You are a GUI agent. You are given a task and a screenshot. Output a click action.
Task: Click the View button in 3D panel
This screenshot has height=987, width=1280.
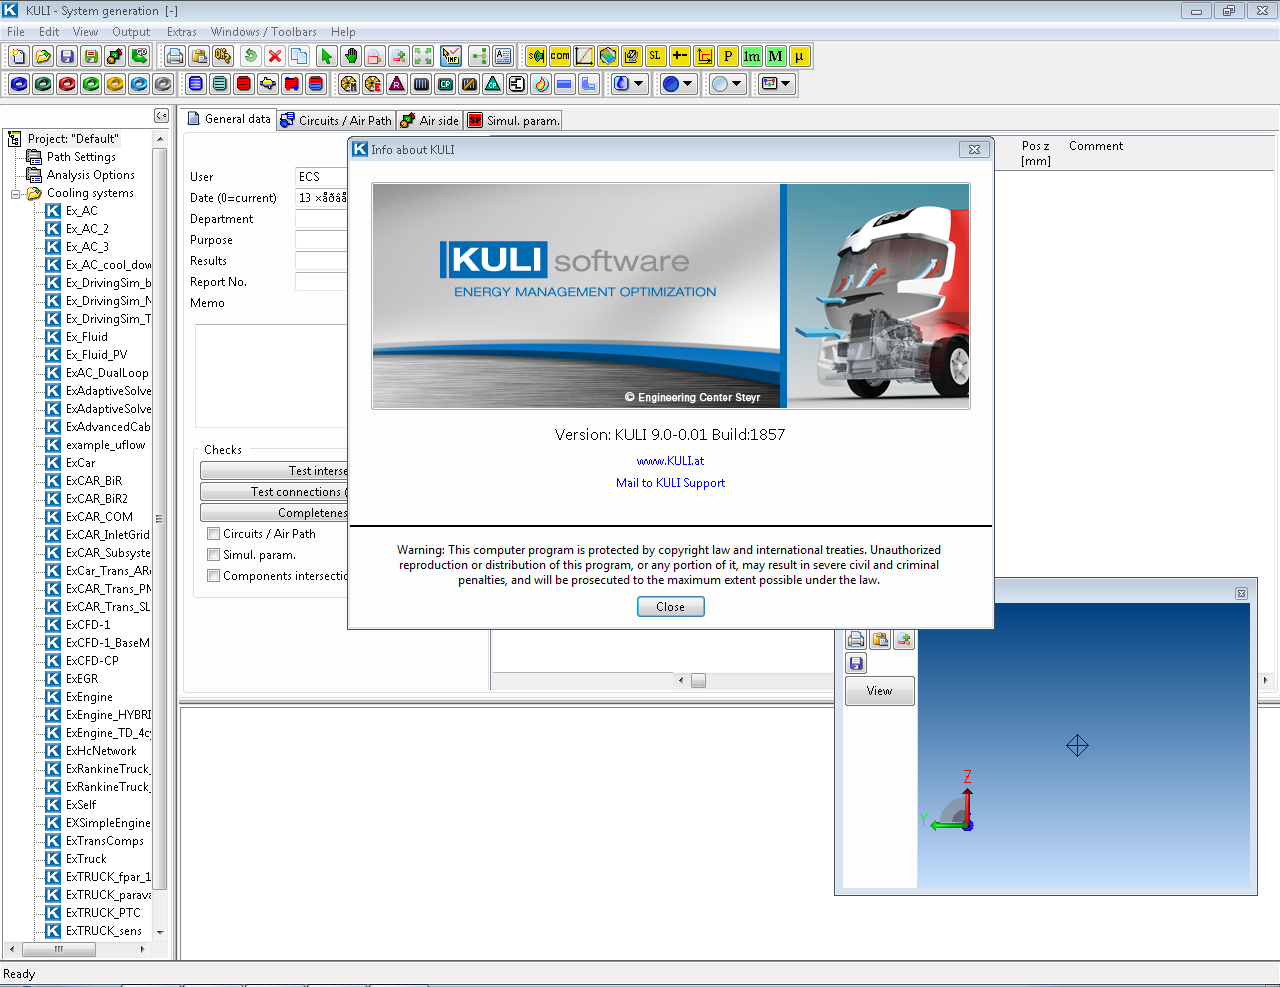(x=880, y=691)
